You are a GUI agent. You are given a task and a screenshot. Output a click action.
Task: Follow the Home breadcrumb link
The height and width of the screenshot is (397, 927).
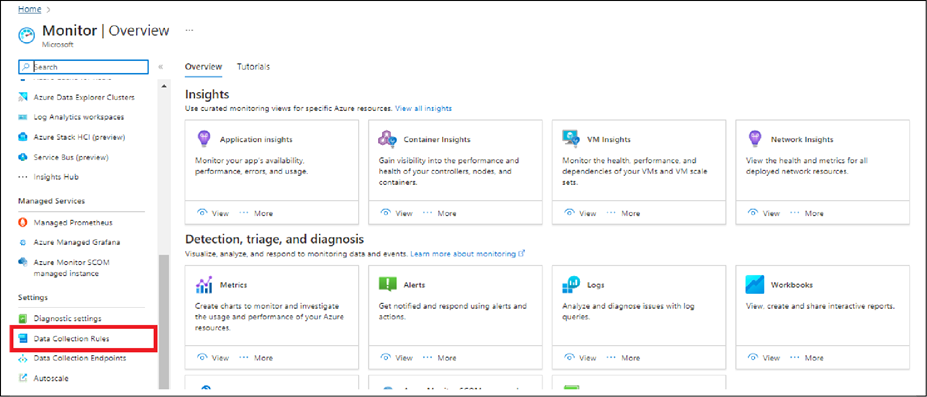30,9
